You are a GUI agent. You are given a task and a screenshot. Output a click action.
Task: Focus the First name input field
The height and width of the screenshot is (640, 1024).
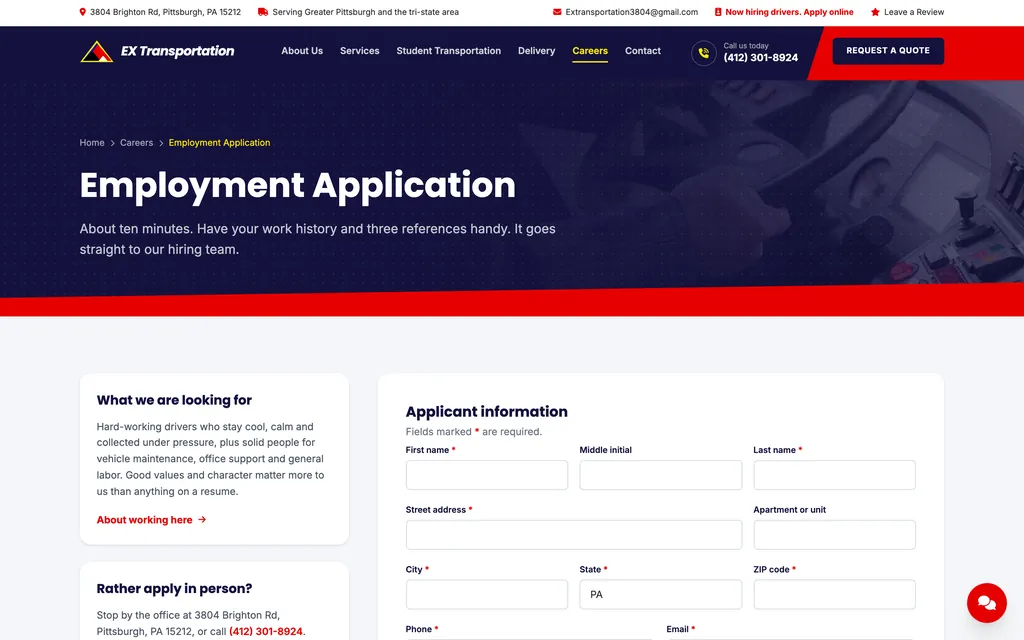[487, 475]
